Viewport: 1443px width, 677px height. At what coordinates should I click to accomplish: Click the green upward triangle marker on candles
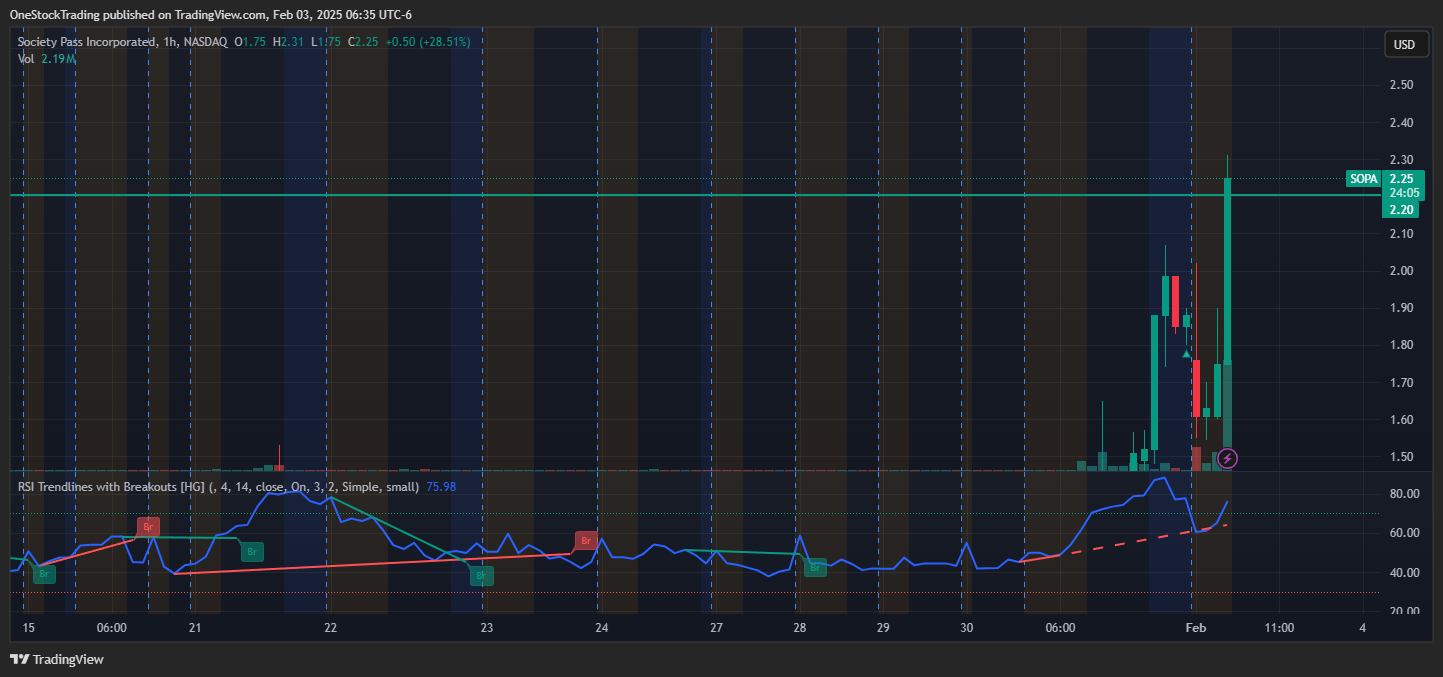1186,353
